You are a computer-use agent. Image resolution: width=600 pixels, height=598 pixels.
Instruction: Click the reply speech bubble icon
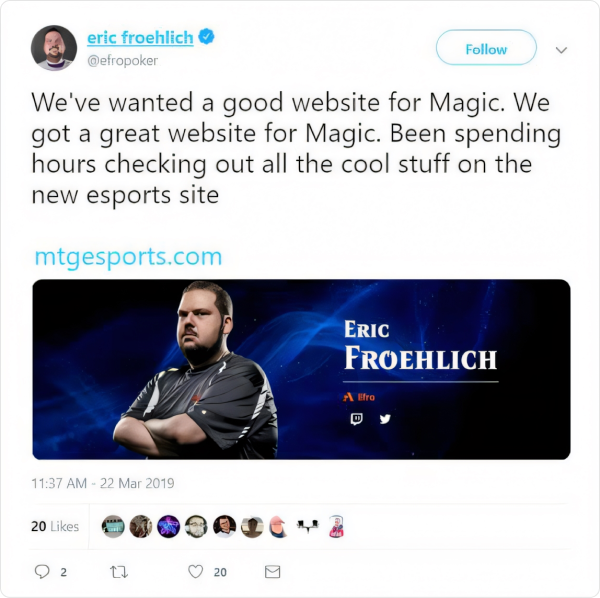tap(42, 572)
